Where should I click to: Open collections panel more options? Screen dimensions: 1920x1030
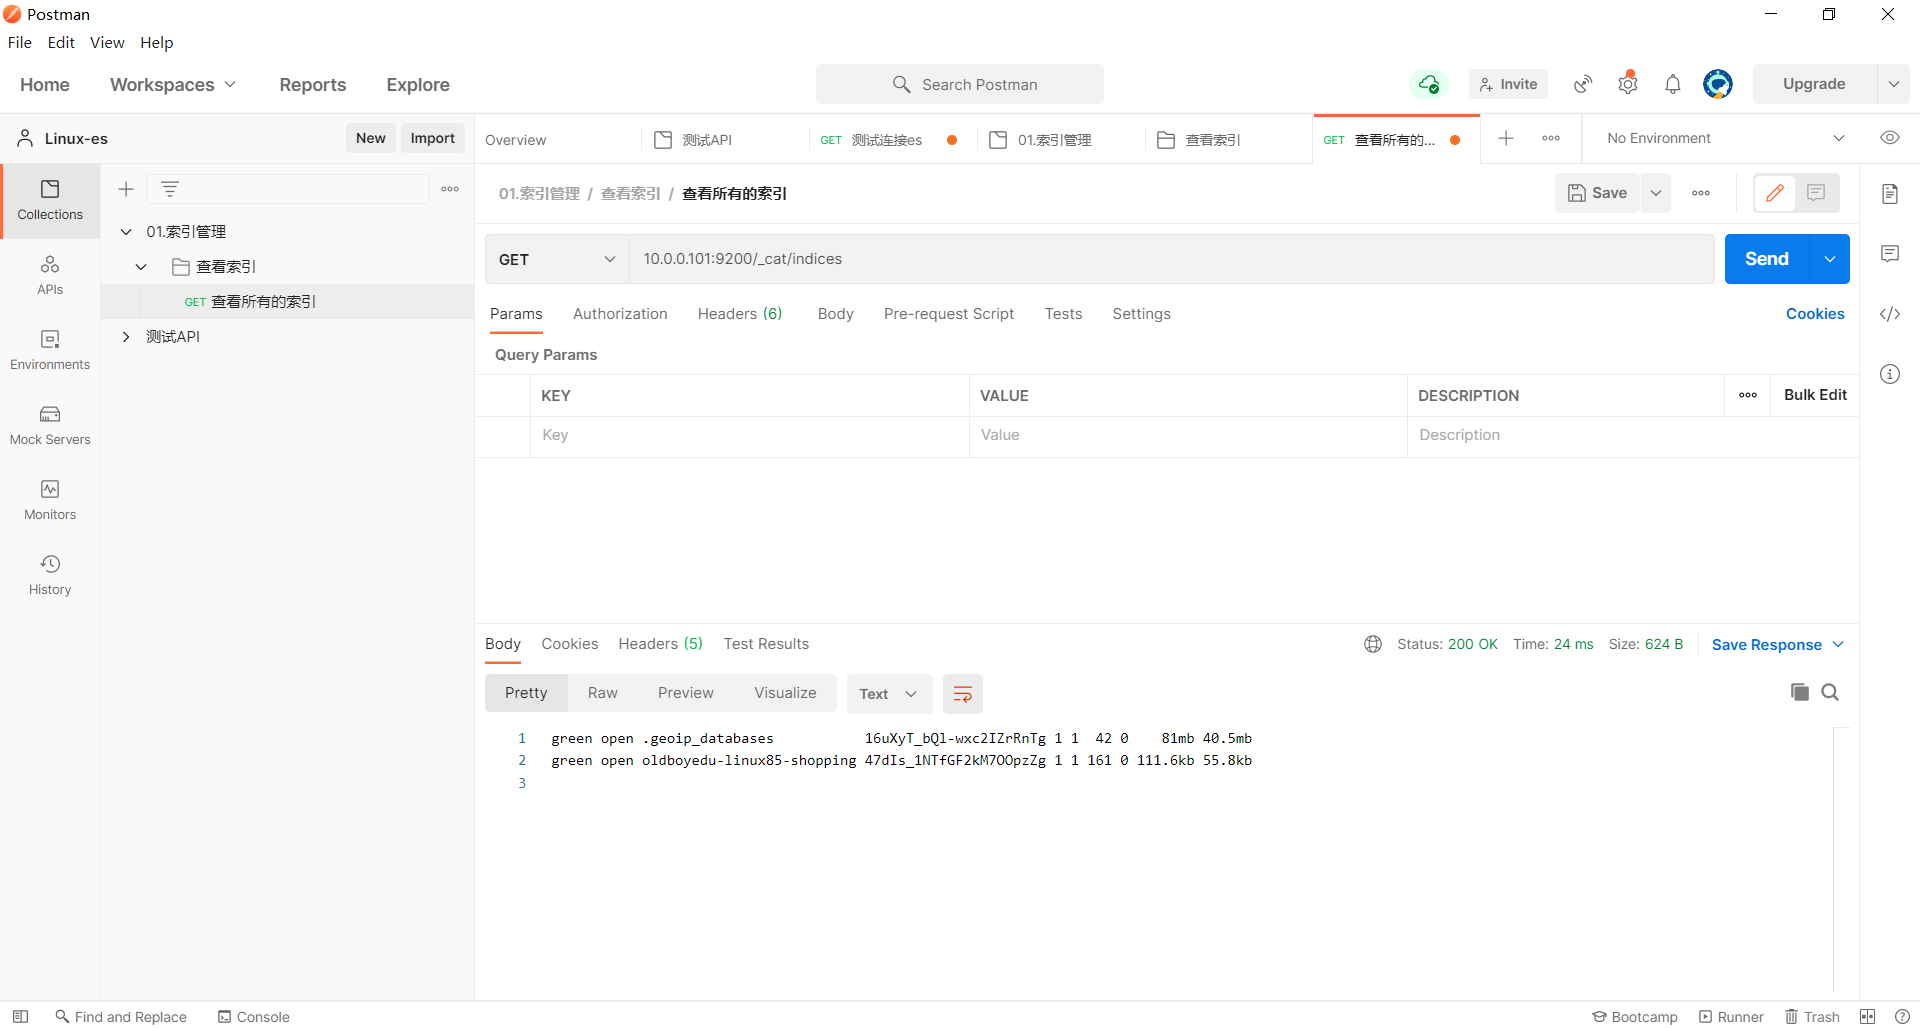(x=450, y=189)
